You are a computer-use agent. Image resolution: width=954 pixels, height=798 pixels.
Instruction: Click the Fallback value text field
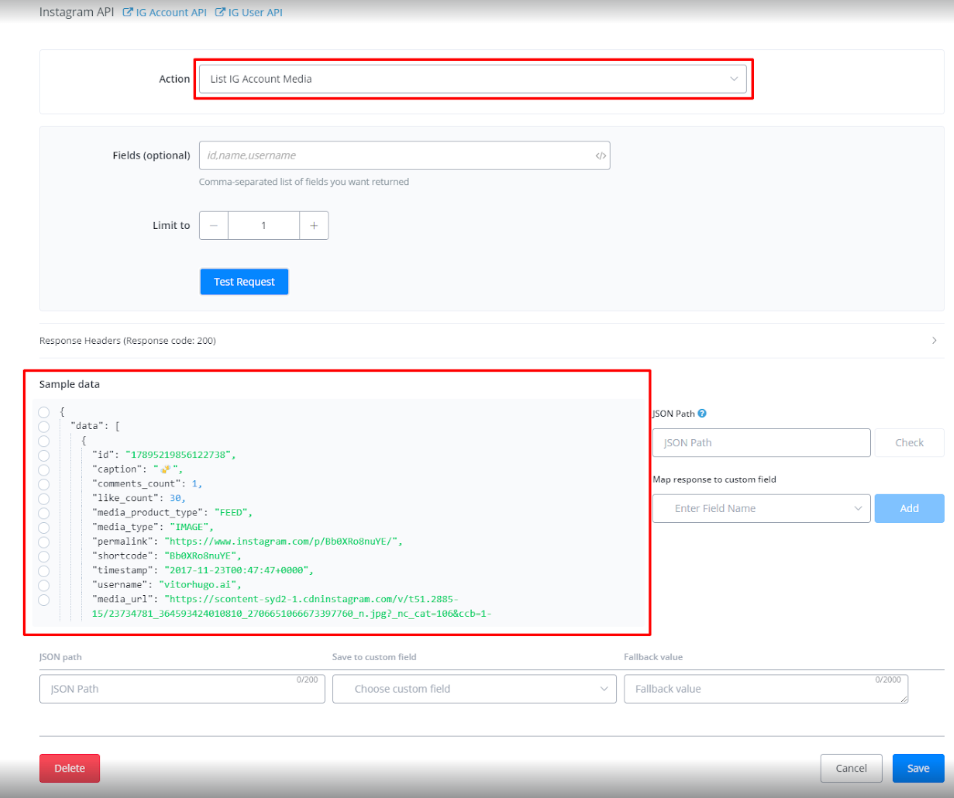(765, 689)
